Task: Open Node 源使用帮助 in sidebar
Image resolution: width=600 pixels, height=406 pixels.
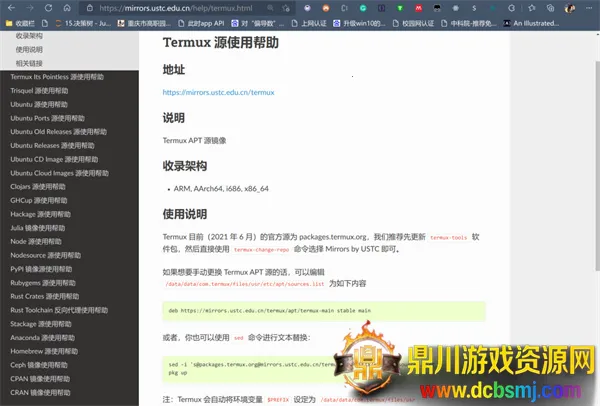Action: point(36,241)
